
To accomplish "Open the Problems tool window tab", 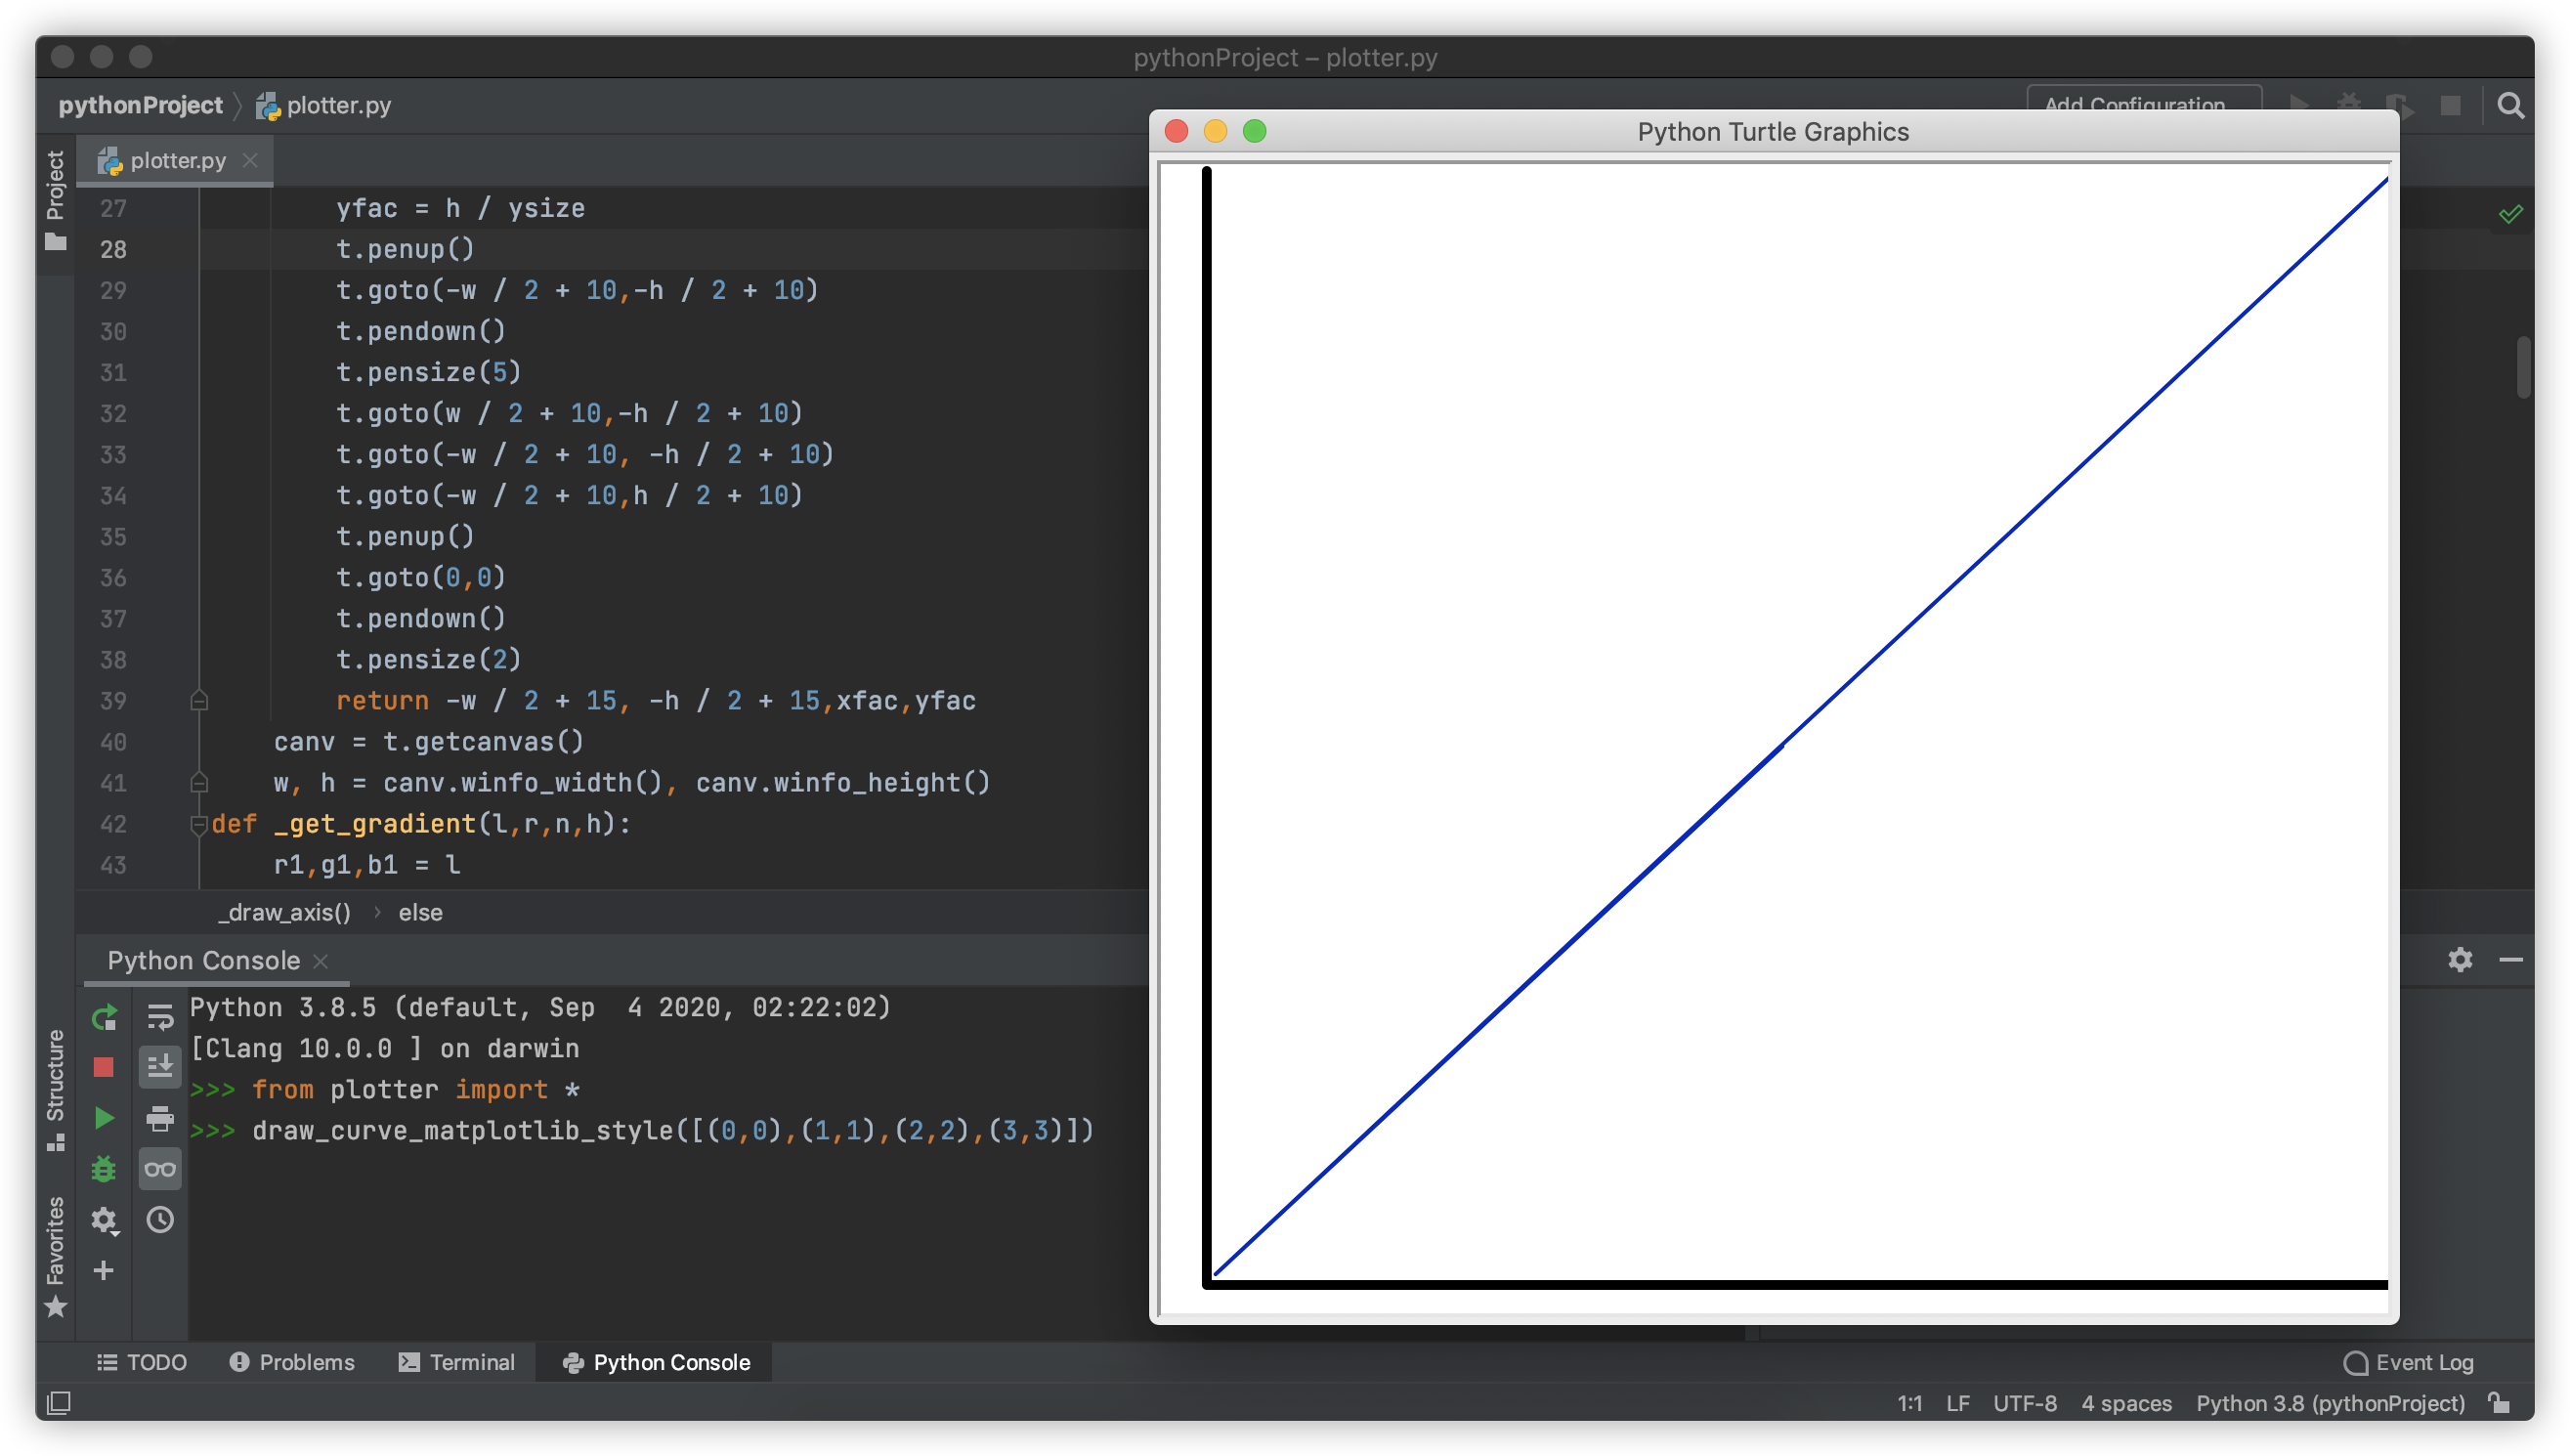I will pos(292,1362).
